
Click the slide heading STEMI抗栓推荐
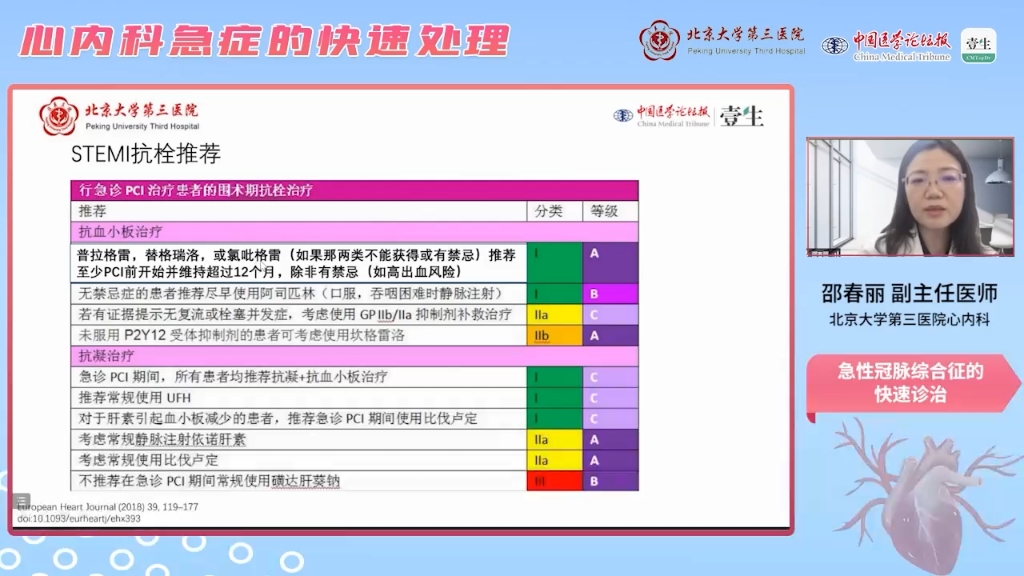[x=146, y=154]
